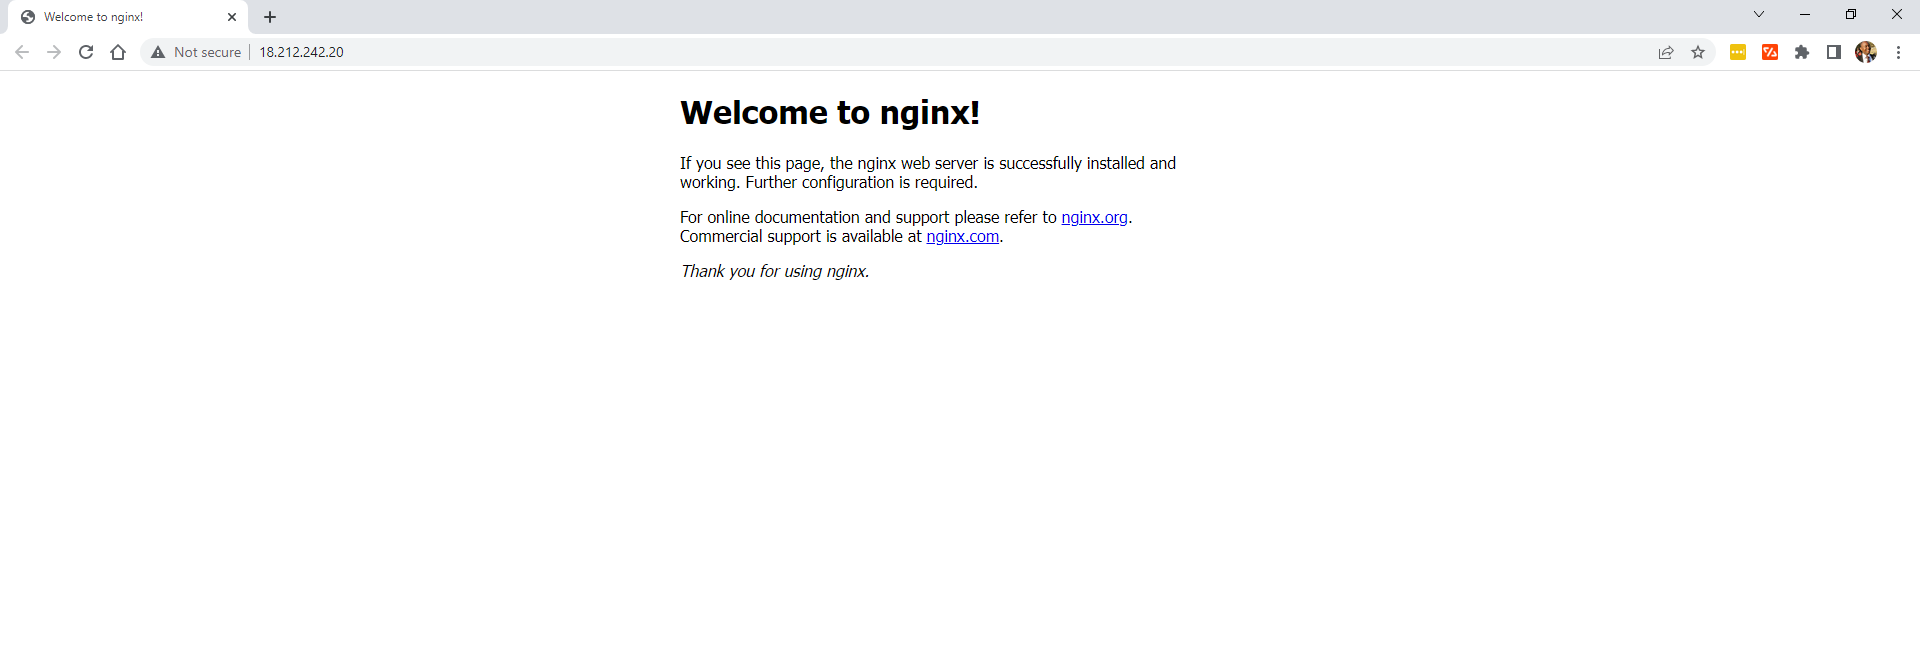The image size is (1920, 661).
Task: Expand the tab search chevron
Action: point(1759,14)
